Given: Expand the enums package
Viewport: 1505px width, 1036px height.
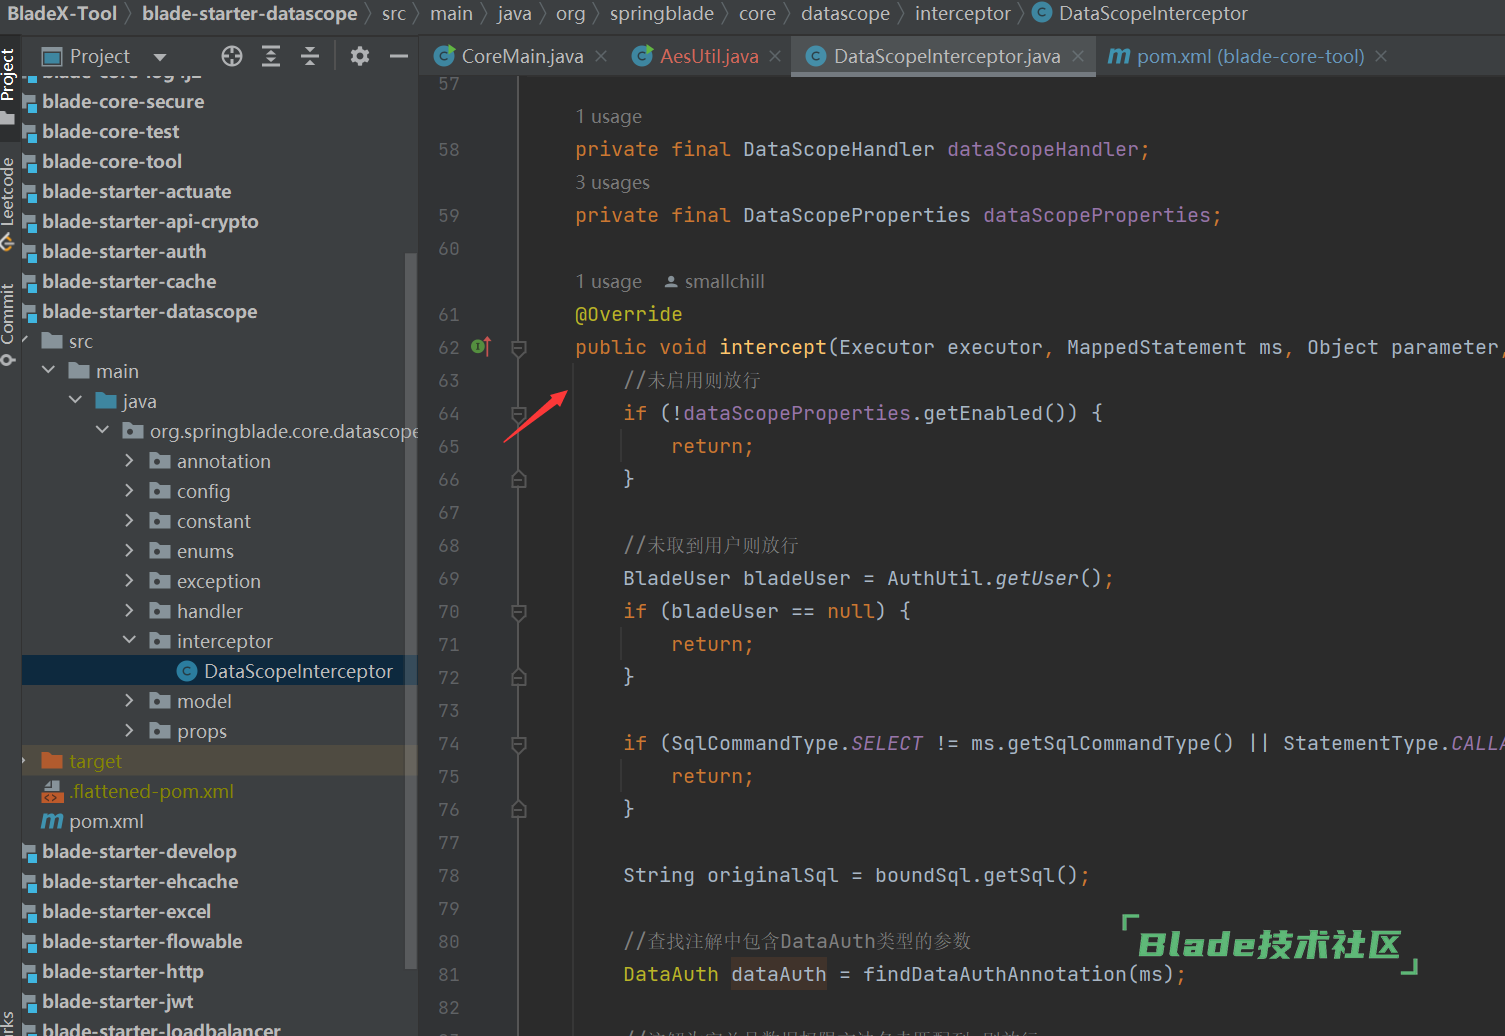Looking at the screenshot, I should [x=129, y=551].
